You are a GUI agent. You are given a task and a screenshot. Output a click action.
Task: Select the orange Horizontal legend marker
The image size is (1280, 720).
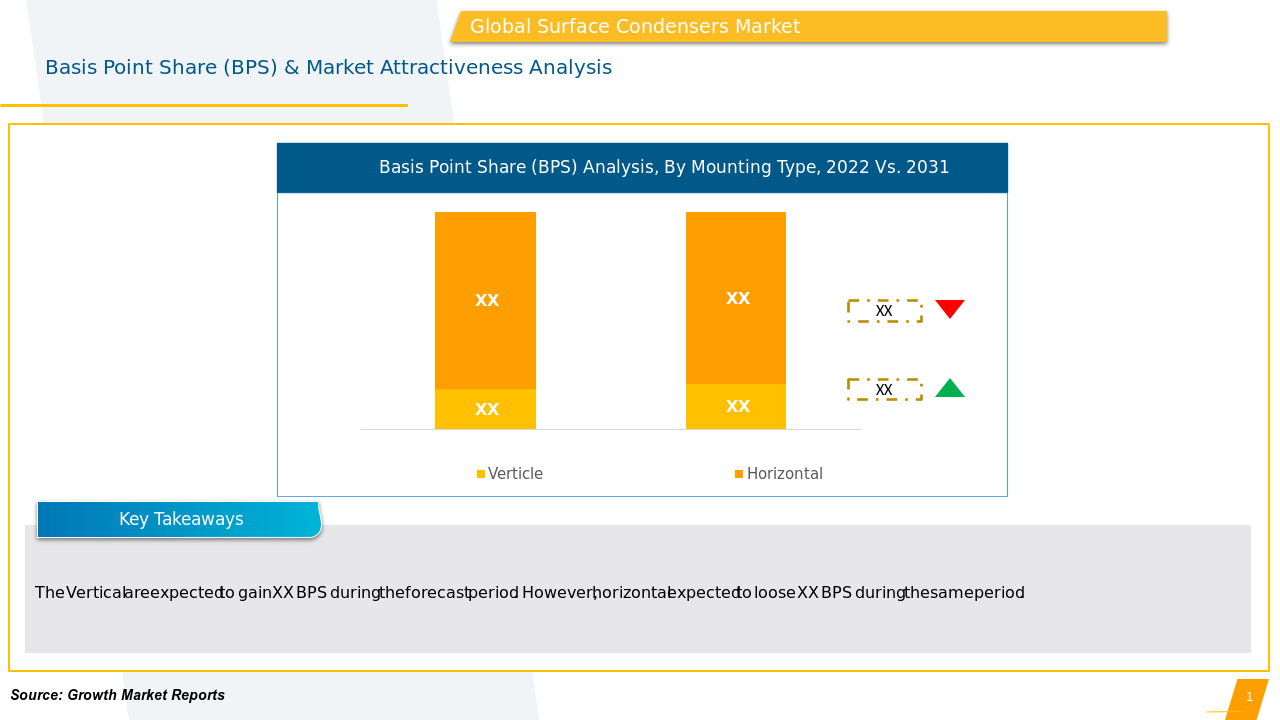coord(739,474)
